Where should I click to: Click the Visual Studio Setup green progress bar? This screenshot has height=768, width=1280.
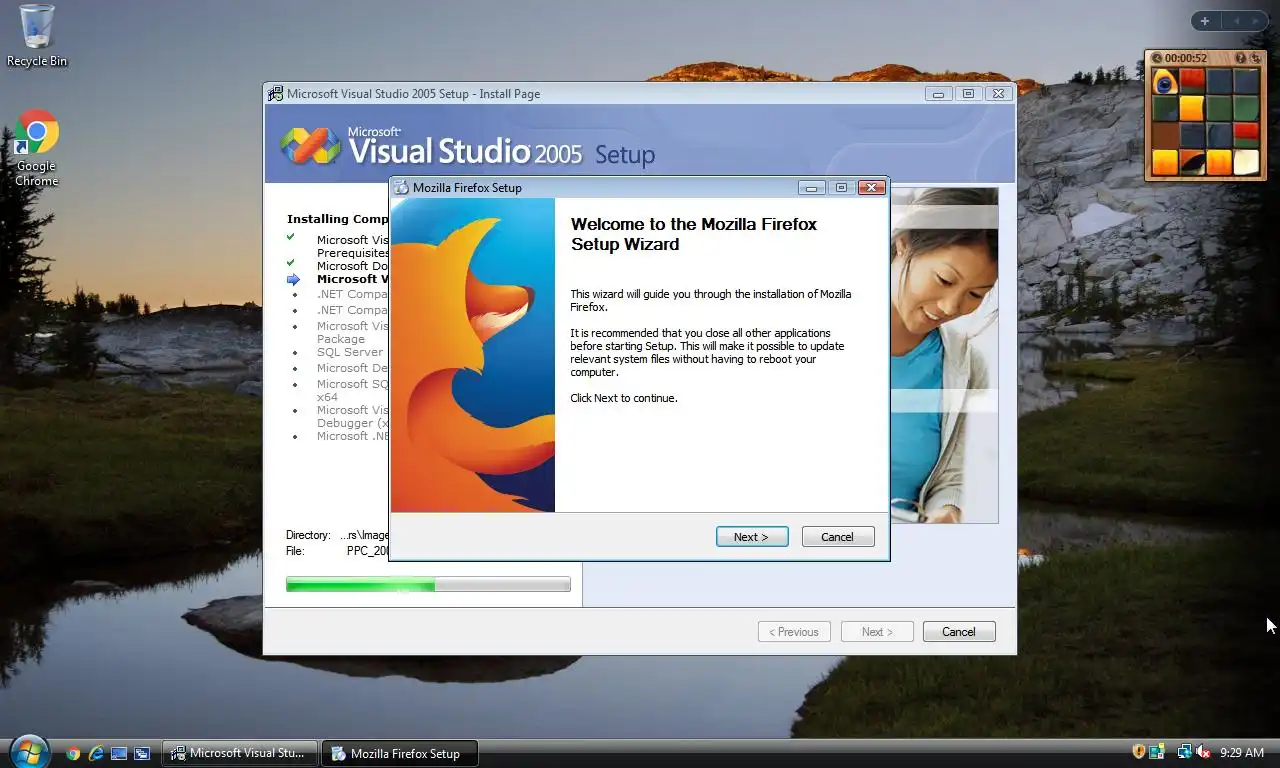(428, 584)
